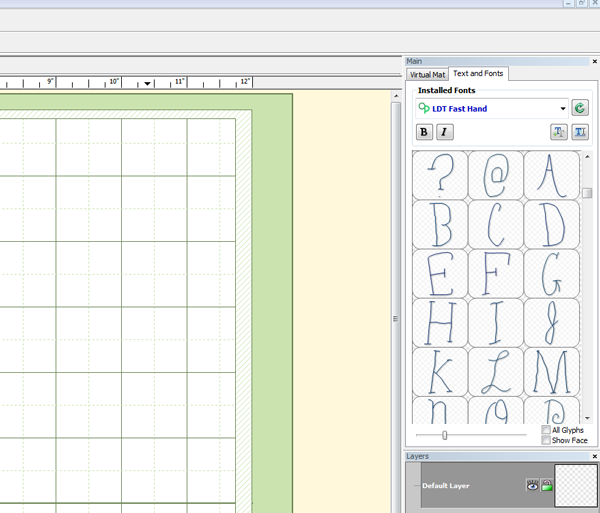Switch to the Virtual Mat tab

[427, 74]
